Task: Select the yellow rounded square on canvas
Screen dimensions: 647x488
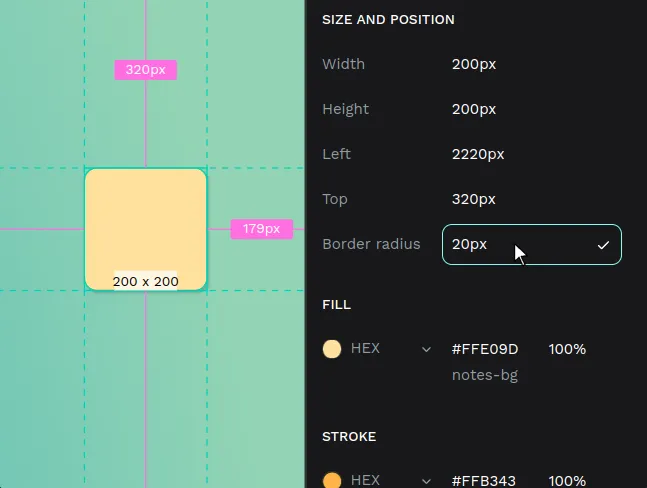Action: (x=146, y=220)
